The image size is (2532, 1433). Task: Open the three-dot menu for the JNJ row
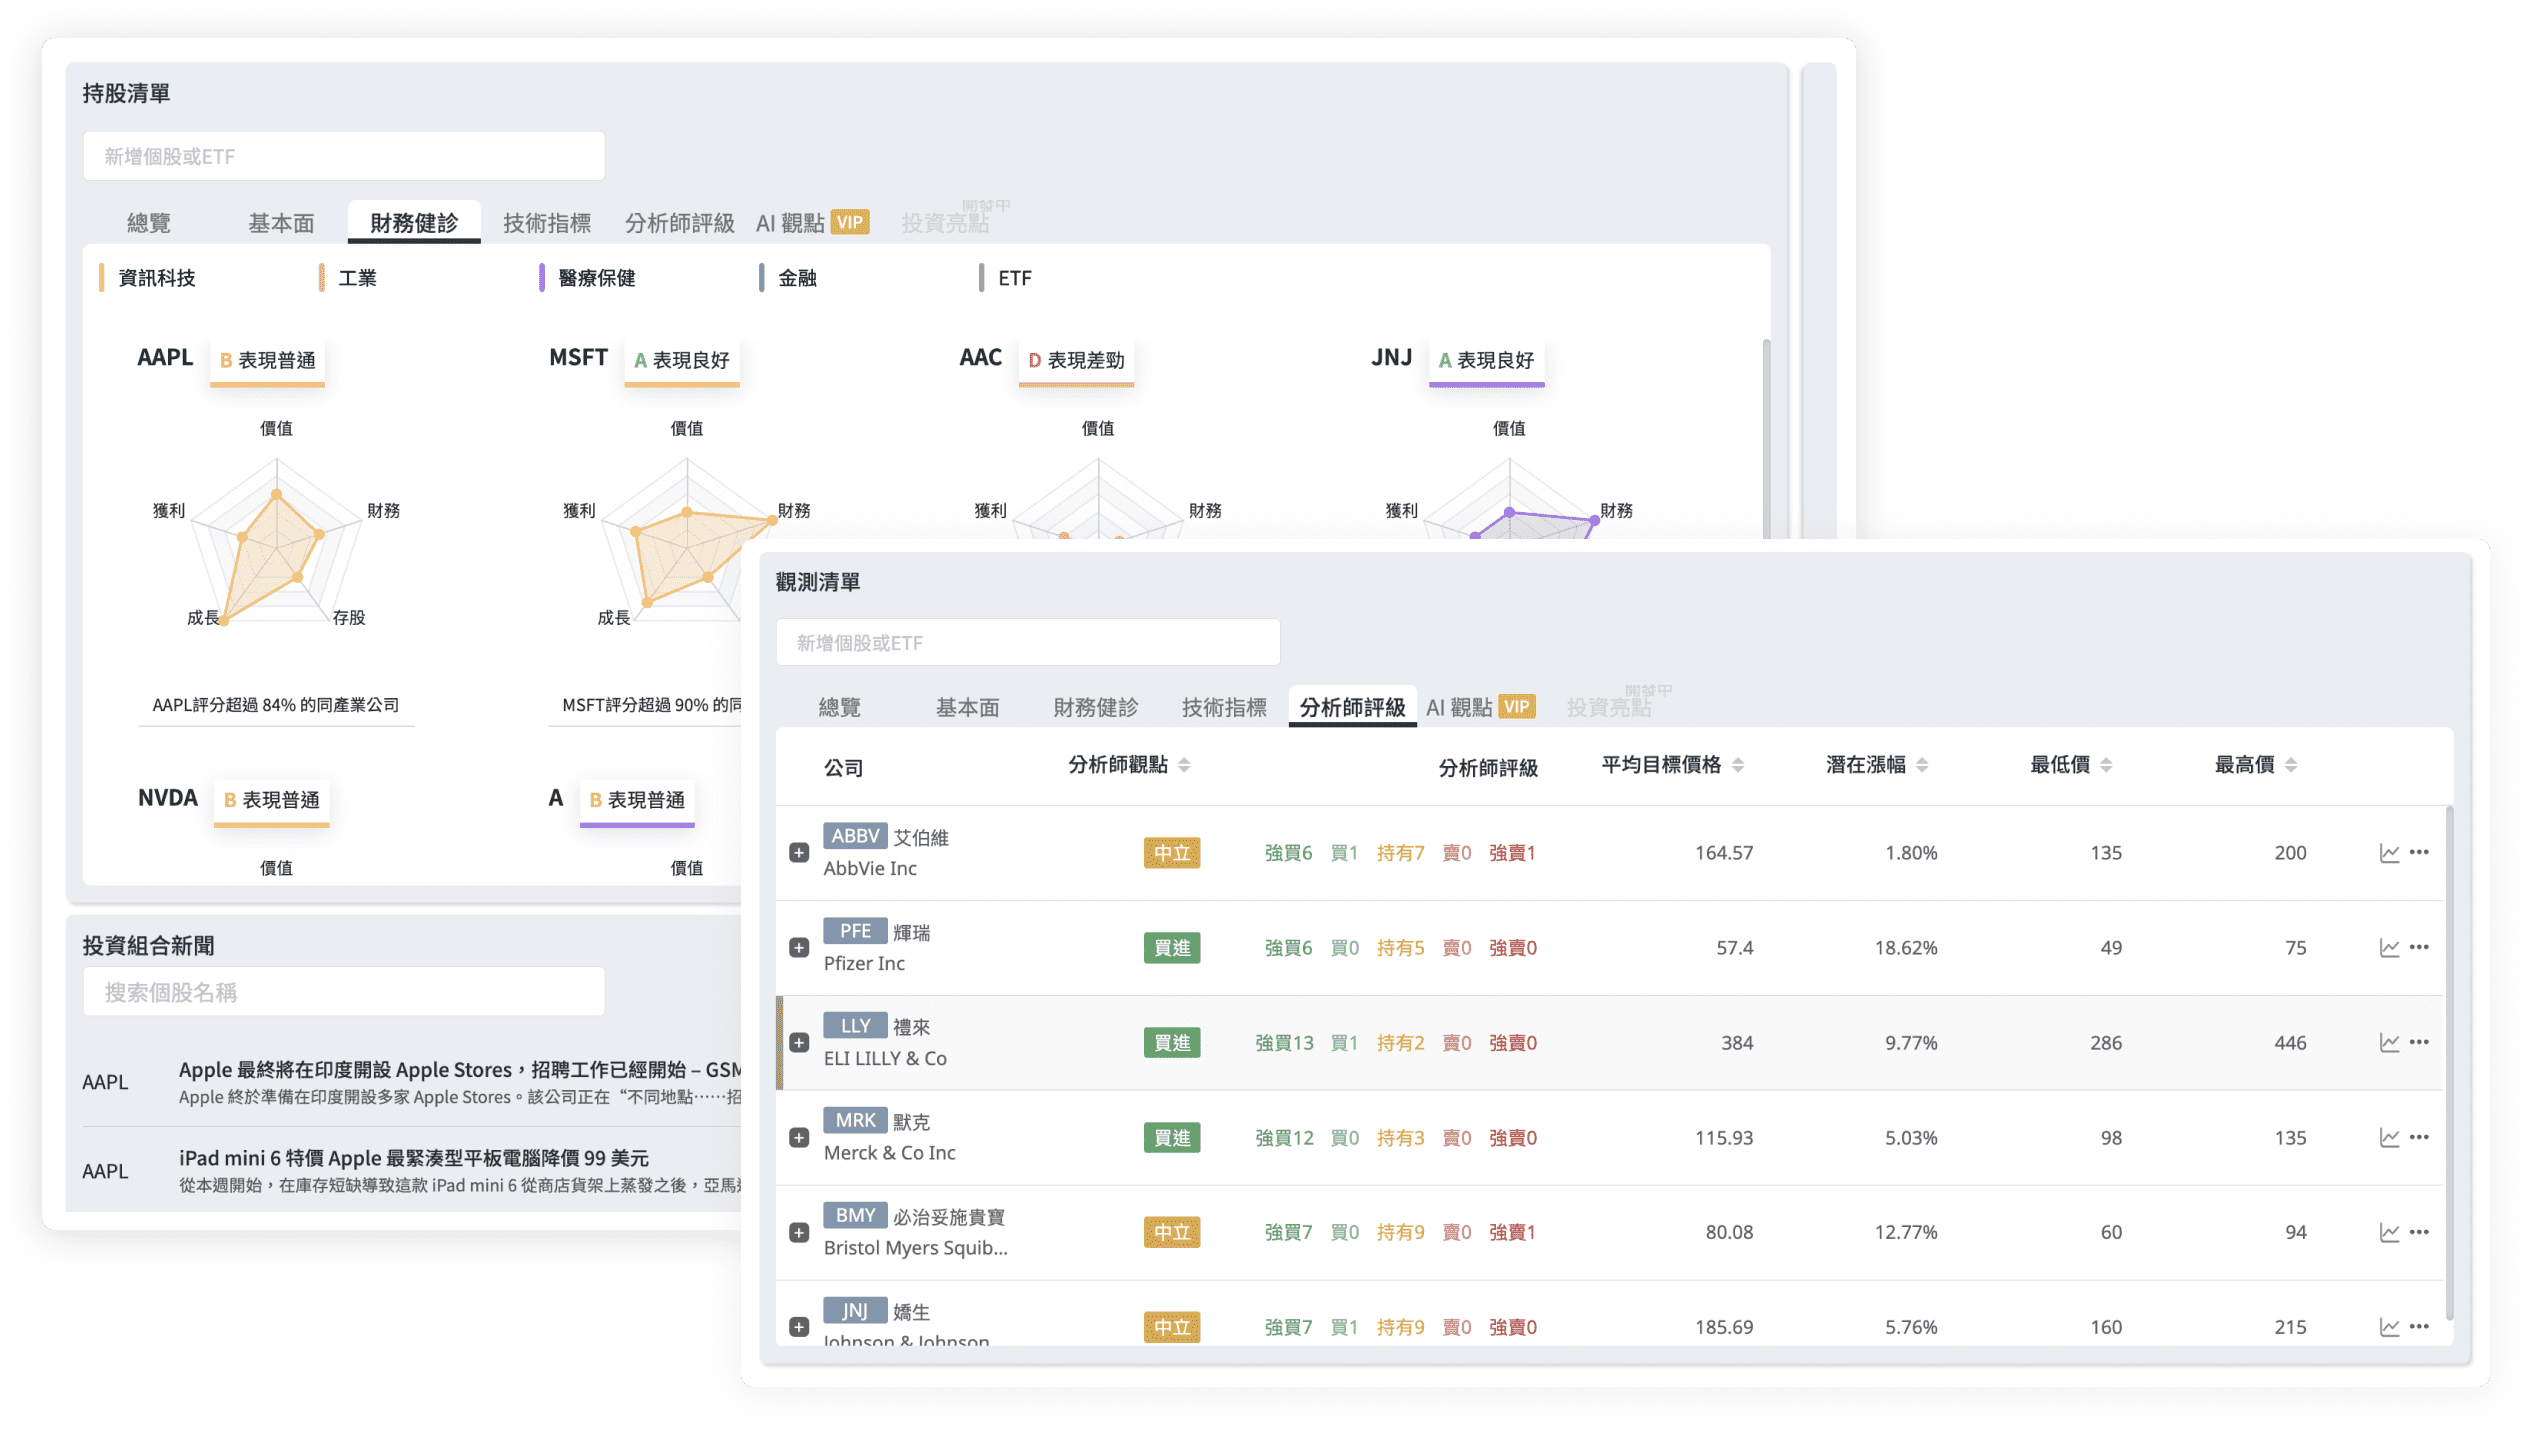coord(2419,1327)
